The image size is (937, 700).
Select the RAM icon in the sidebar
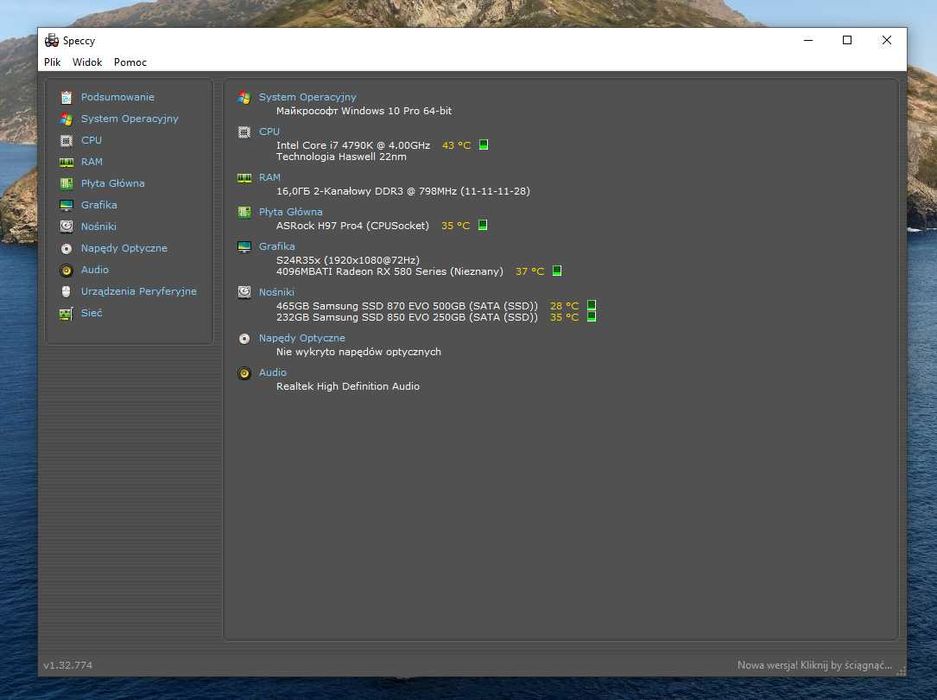(x=66, y=162)
